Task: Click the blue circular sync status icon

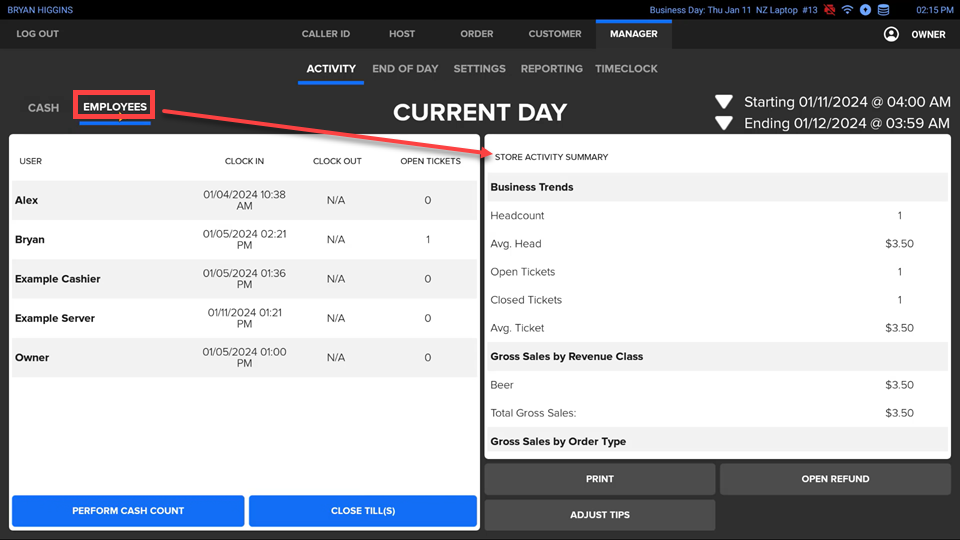Action: coord(865,10)
